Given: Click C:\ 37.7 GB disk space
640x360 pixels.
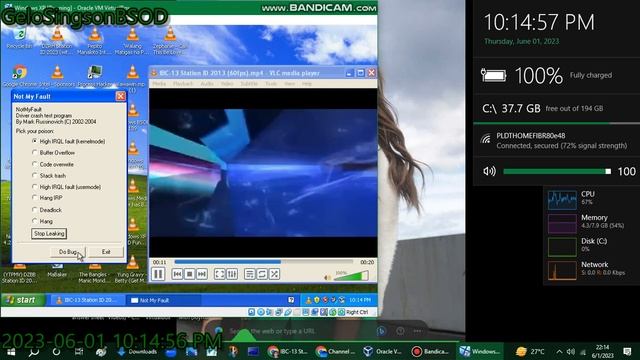Looking at the screenshot, I should point(542,108).
